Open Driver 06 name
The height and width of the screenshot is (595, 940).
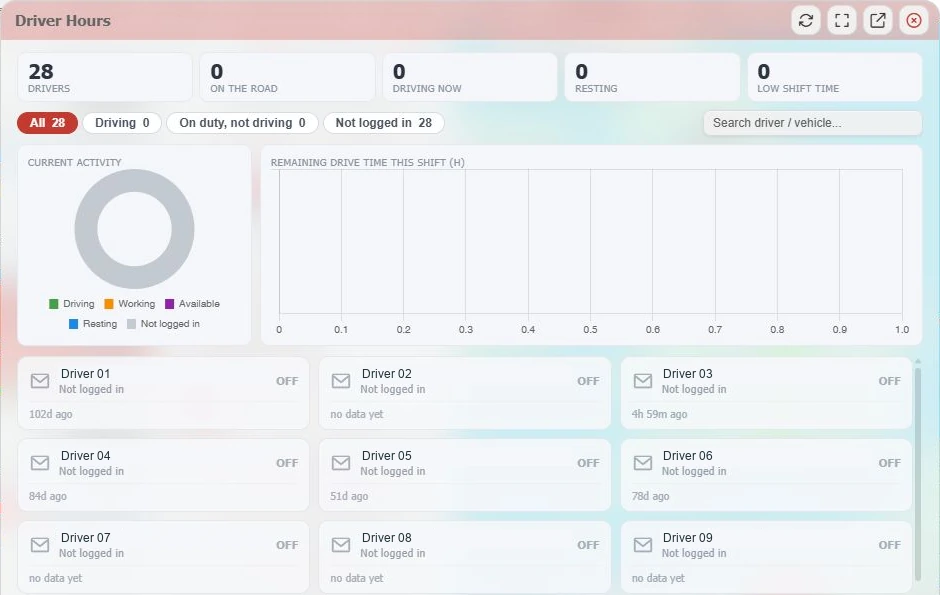click(x=688, y=455)
